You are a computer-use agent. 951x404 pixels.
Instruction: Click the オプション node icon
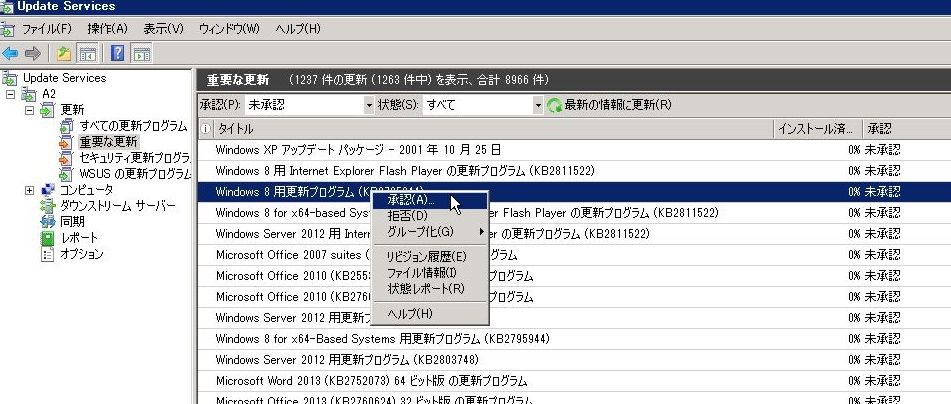pos(47,254)
